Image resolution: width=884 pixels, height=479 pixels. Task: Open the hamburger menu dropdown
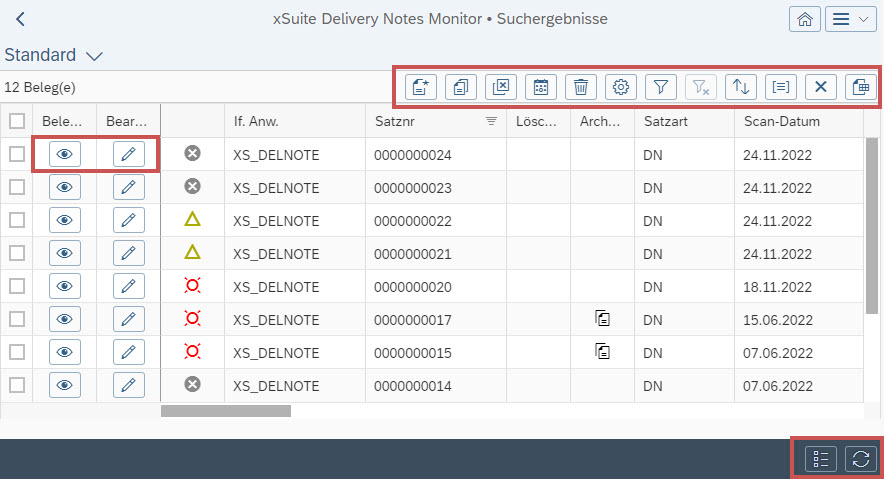pos(850,19)
